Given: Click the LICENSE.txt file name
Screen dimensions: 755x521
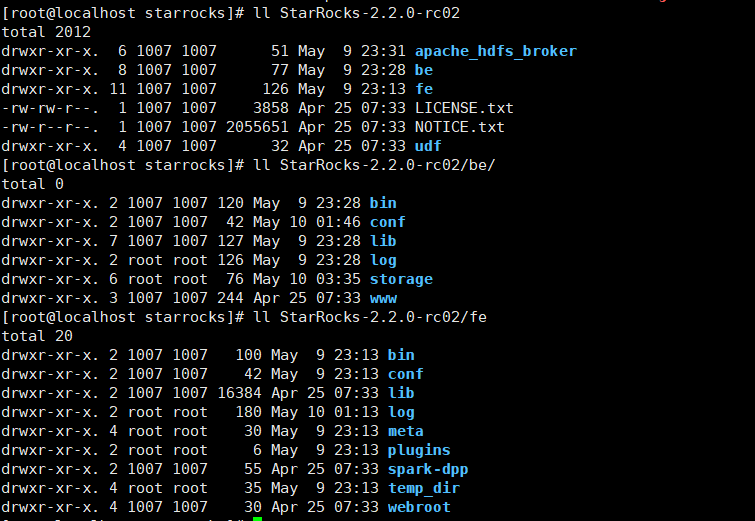Looking at the screenshot, I should pyautogui.click(x=464, y=108).
